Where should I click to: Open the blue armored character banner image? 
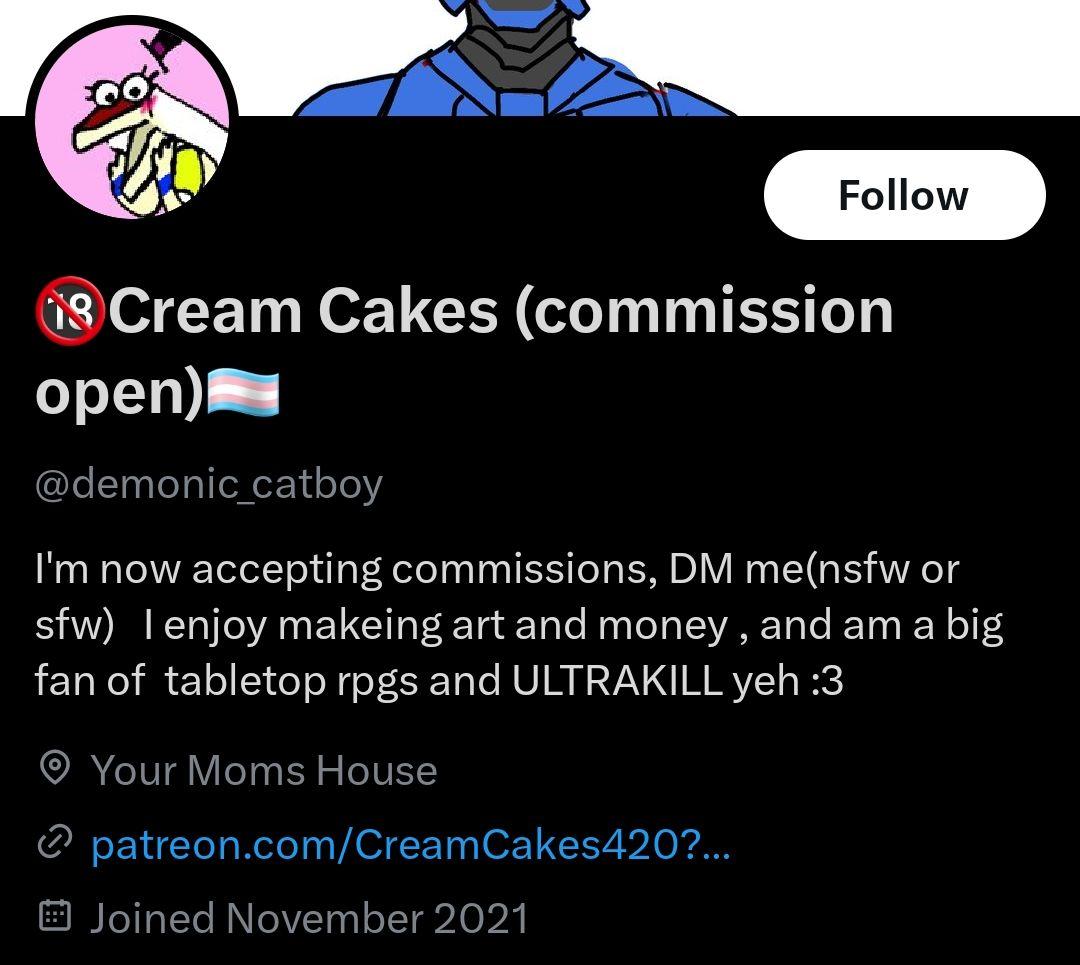[520, 58]
